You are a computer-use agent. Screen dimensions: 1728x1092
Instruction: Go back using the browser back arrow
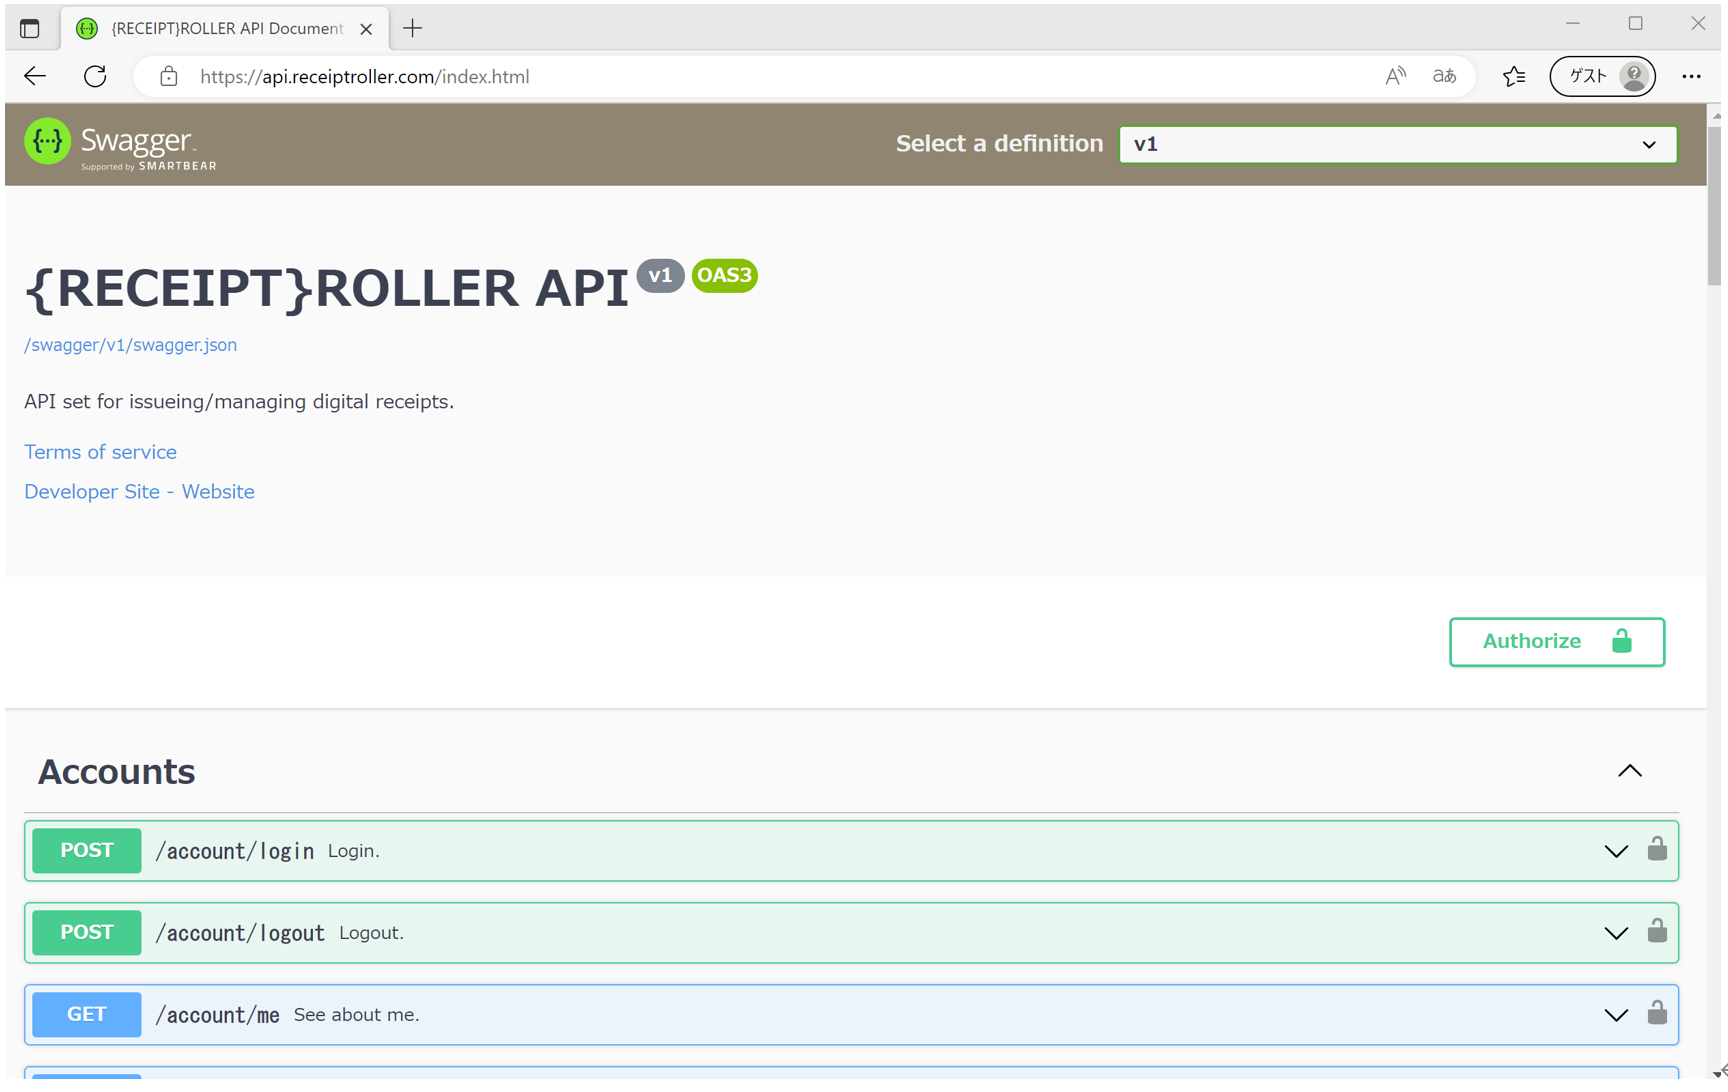click(x=35, y=76)
